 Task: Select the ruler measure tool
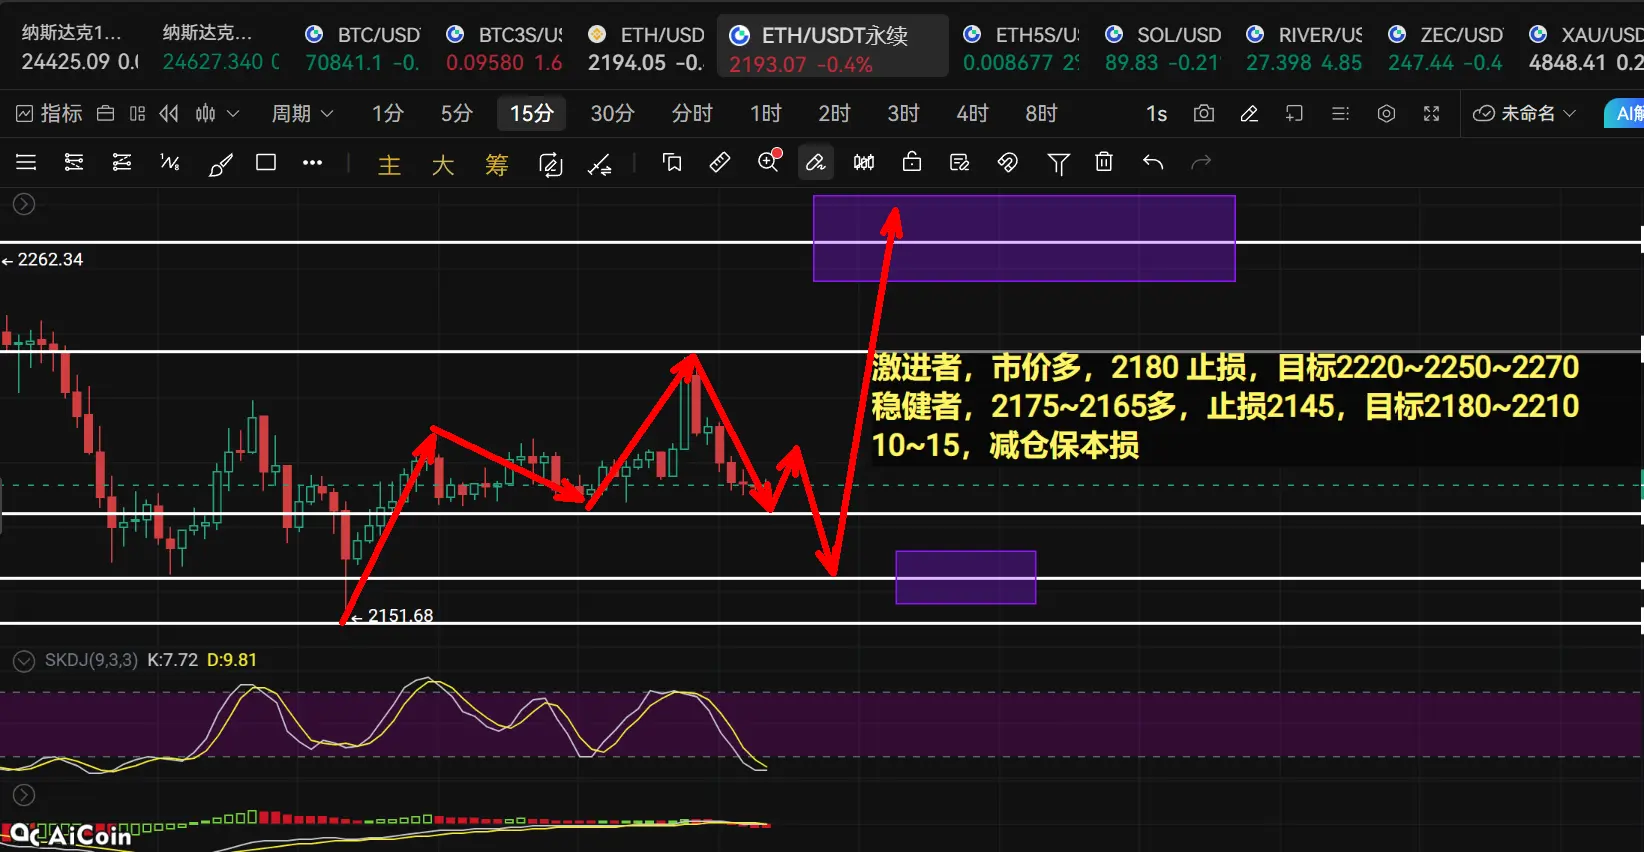tap(720, 162)
